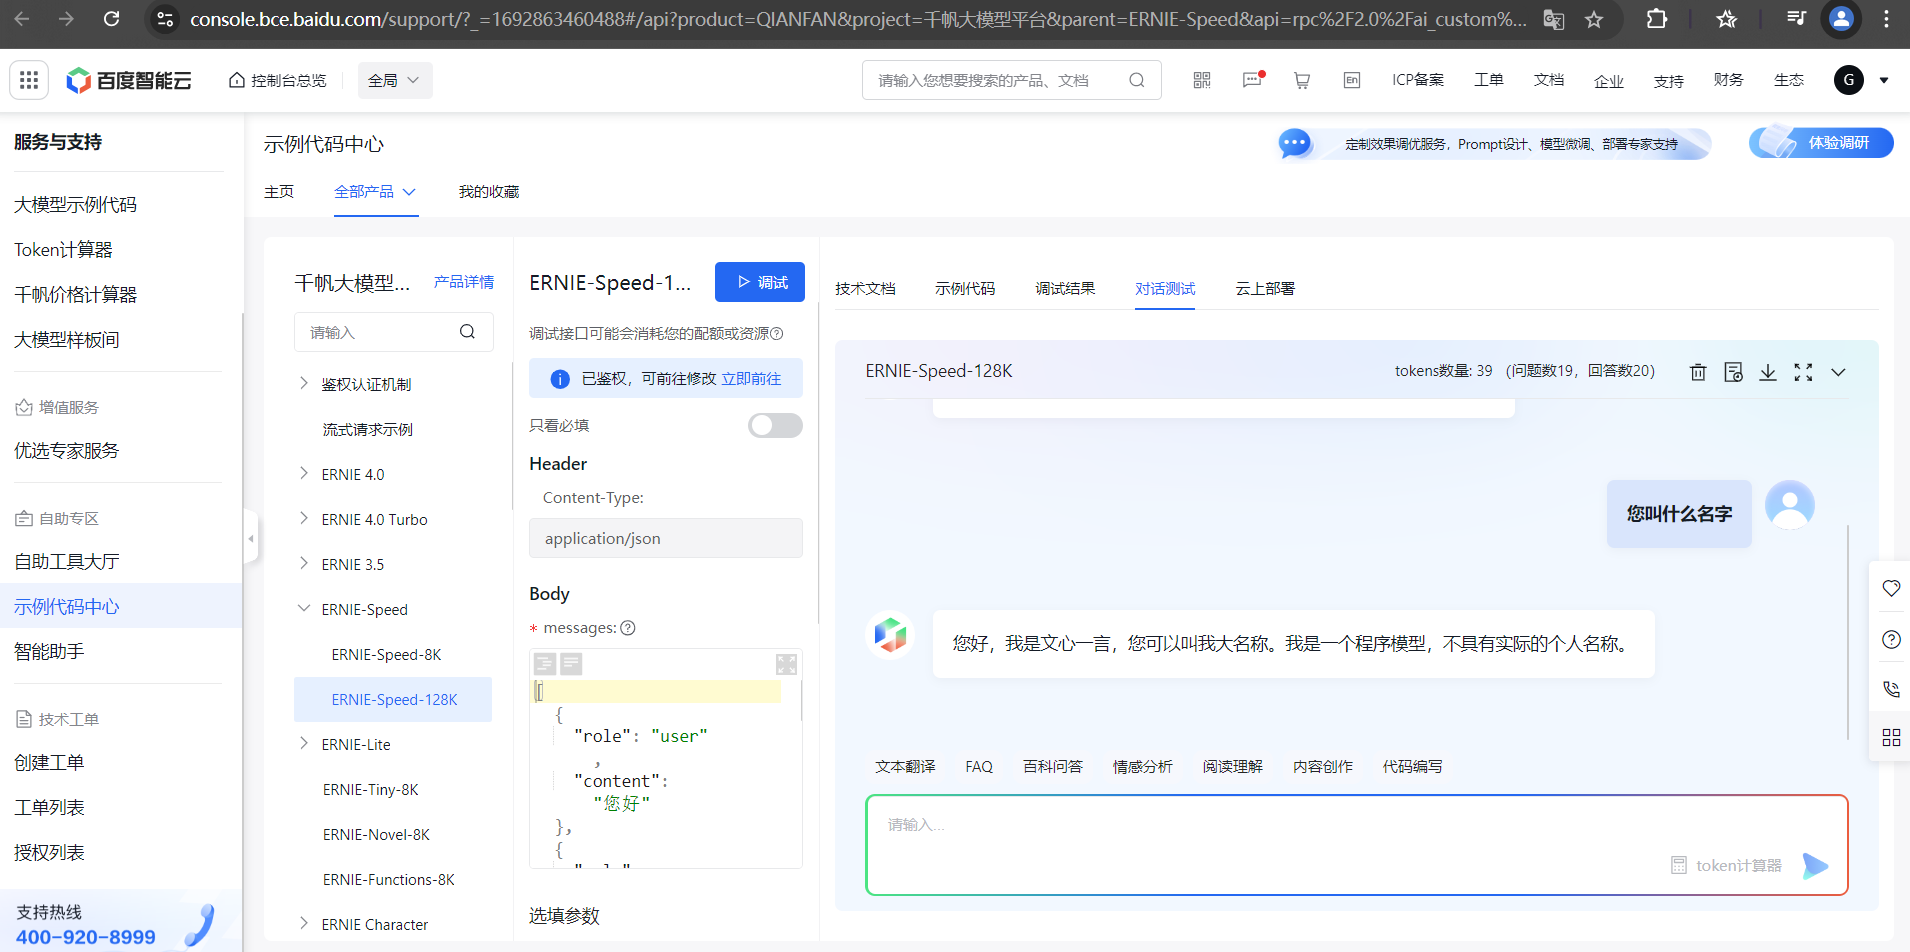Expand chat panel to fullscreen
Viewport: 1910px width, 952px height.
(1803, 372)
